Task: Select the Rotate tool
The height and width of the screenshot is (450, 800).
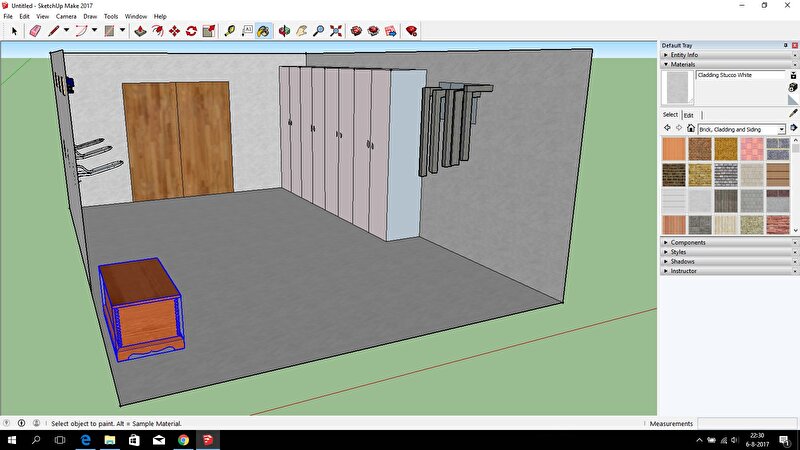Action: [191, 31]
